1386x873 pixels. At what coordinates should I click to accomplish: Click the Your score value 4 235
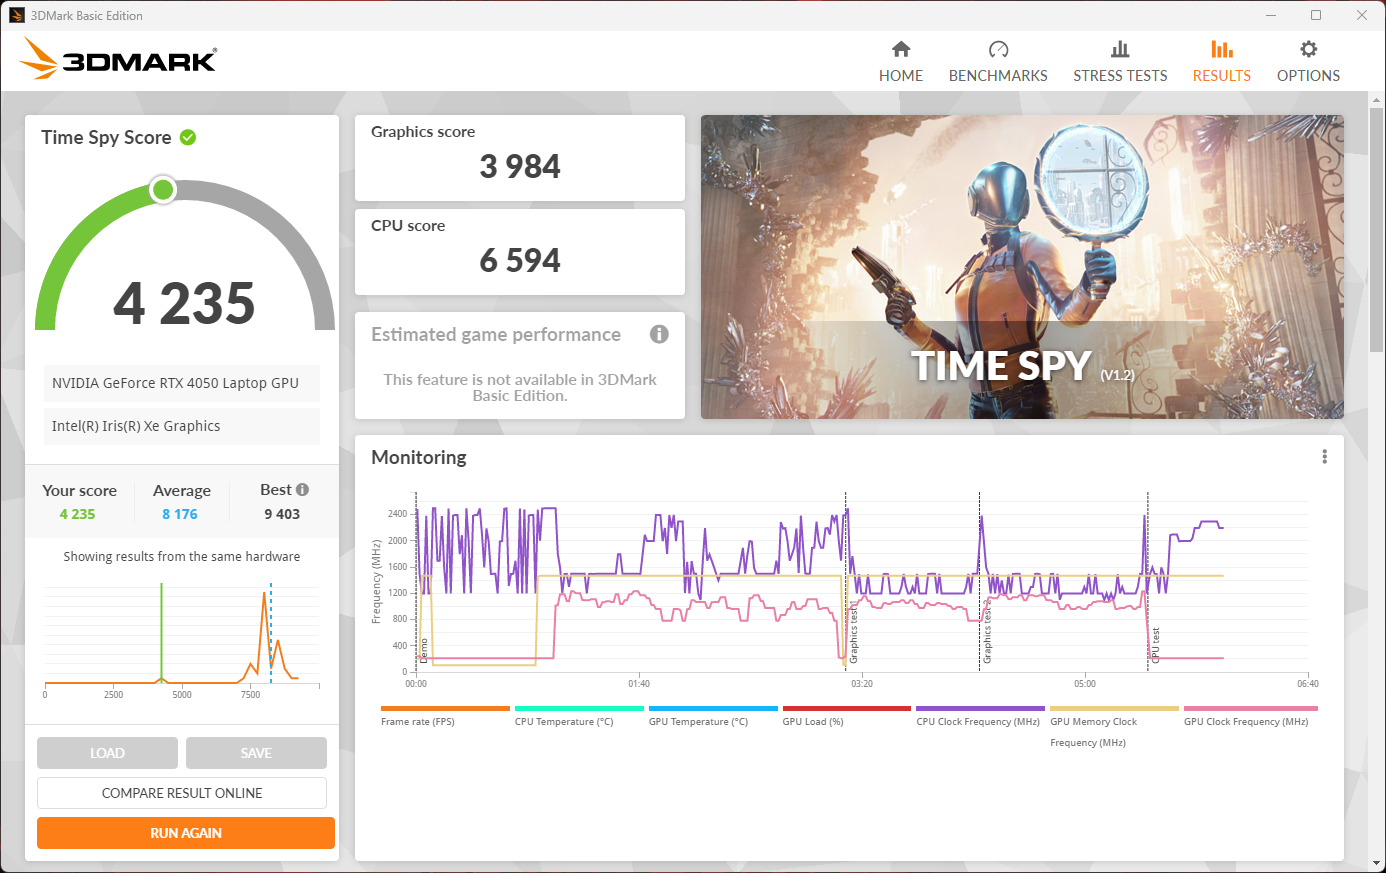pos(77,514)
